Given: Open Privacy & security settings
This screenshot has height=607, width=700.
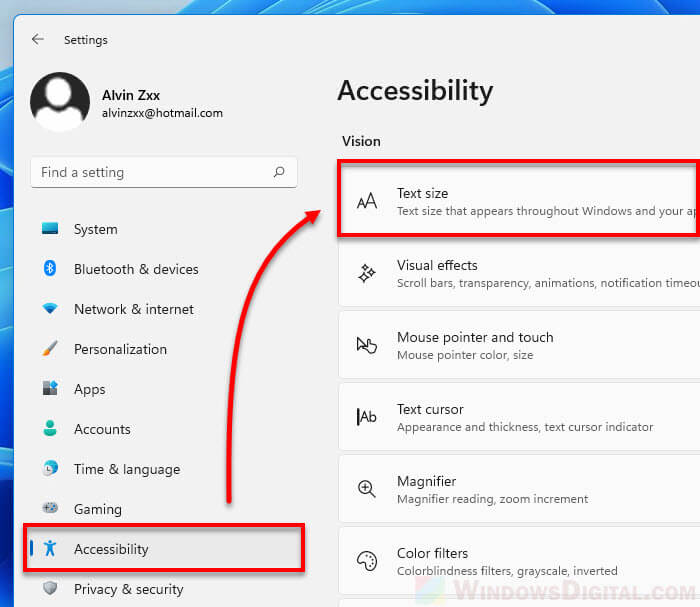Looking at the screenshot, I should 164,589.
